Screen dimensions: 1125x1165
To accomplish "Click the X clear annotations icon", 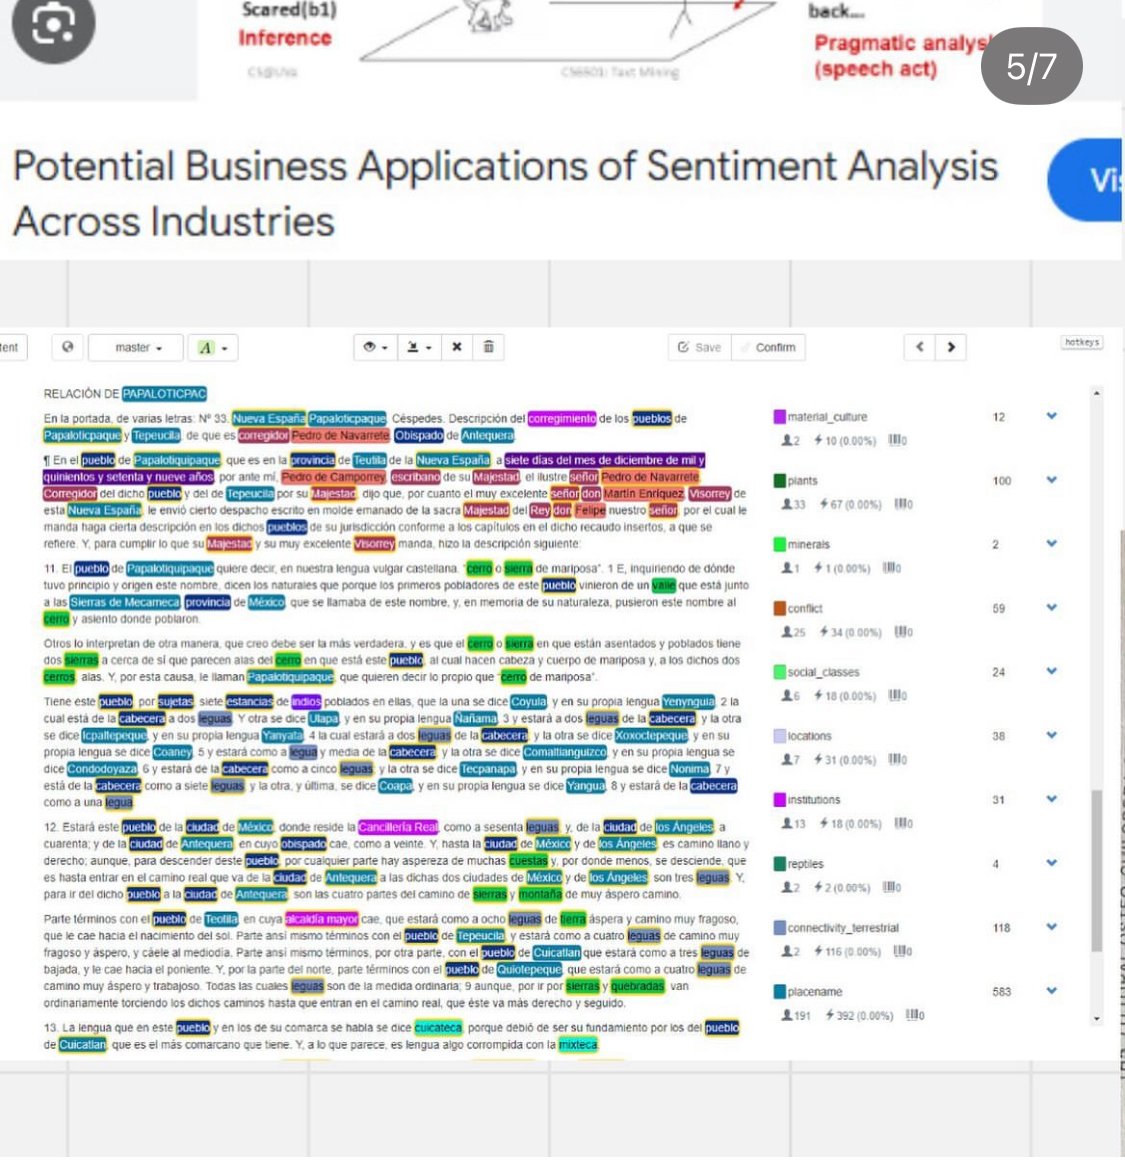I will [x=457, y=347].
